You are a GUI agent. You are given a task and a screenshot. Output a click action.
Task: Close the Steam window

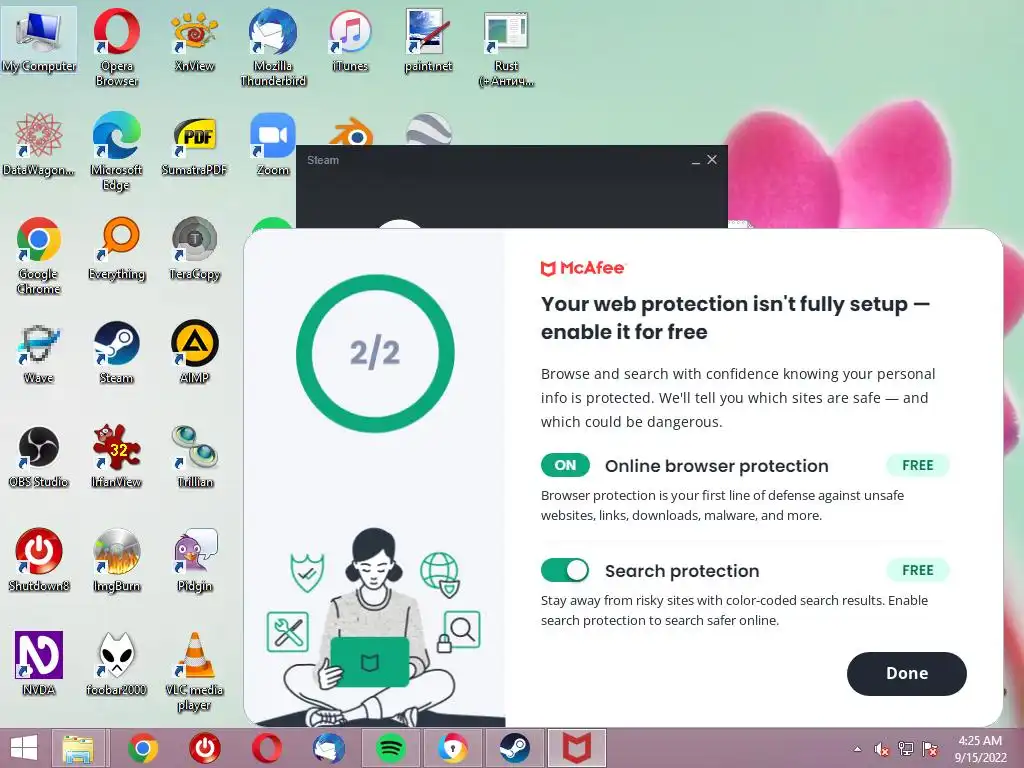pos(712,159)
